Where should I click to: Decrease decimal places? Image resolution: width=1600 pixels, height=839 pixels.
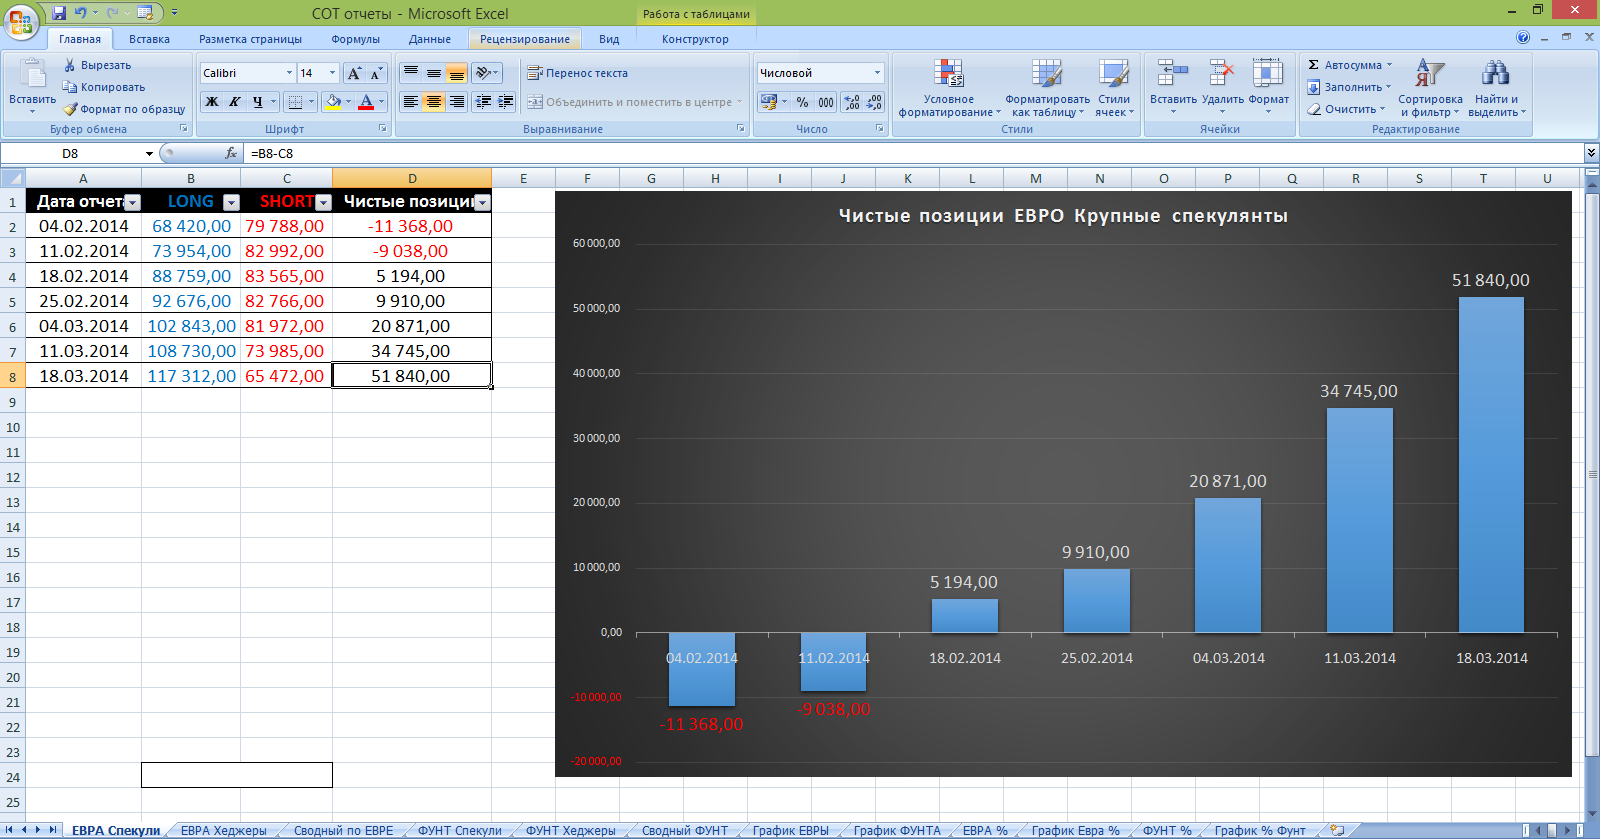click(x=874, y=102)
